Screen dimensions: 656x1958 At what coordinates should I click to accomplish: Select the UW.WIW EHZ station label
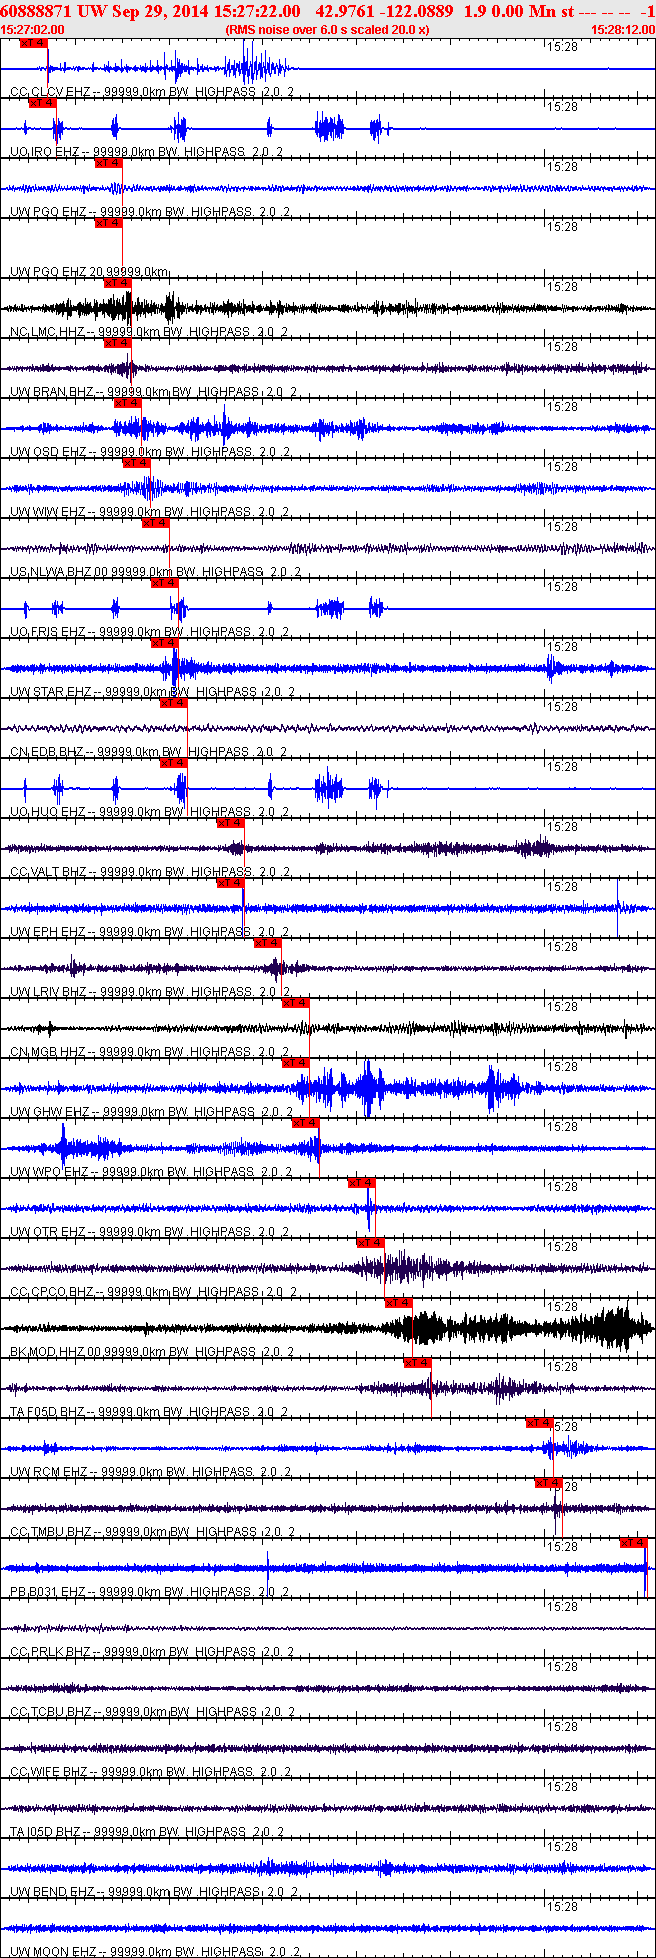pos(150,512)
